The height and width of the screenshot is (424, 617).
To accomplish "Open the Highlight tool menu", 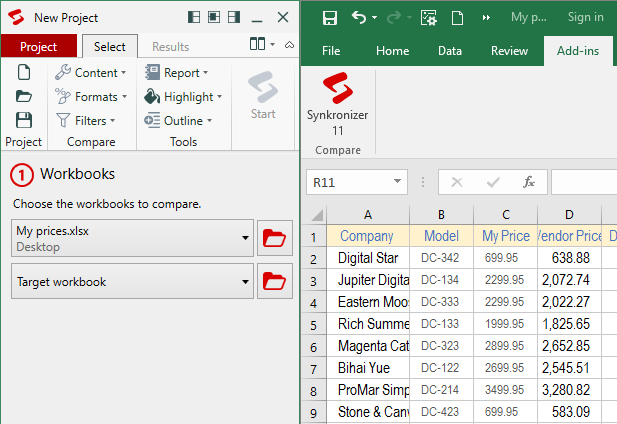I will coord(183,97).
